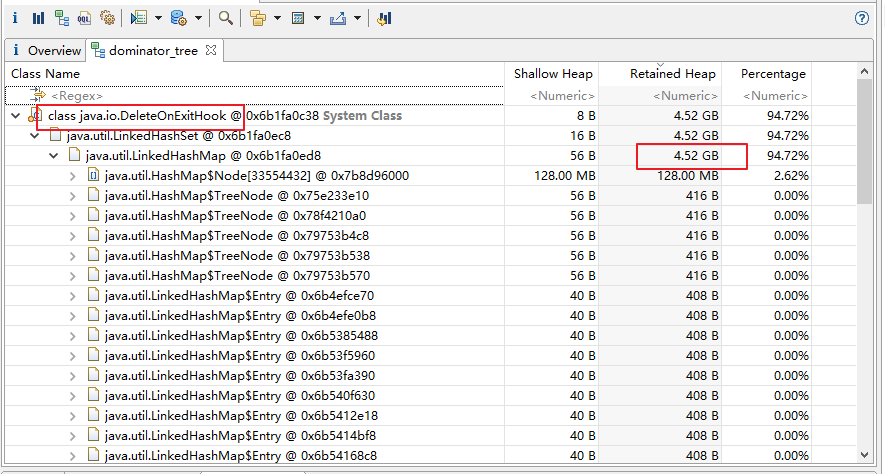Collapse the java.util.LinkedHashMap node
Image resolution: width=885 pixels, height=474 pixels.
54,156
